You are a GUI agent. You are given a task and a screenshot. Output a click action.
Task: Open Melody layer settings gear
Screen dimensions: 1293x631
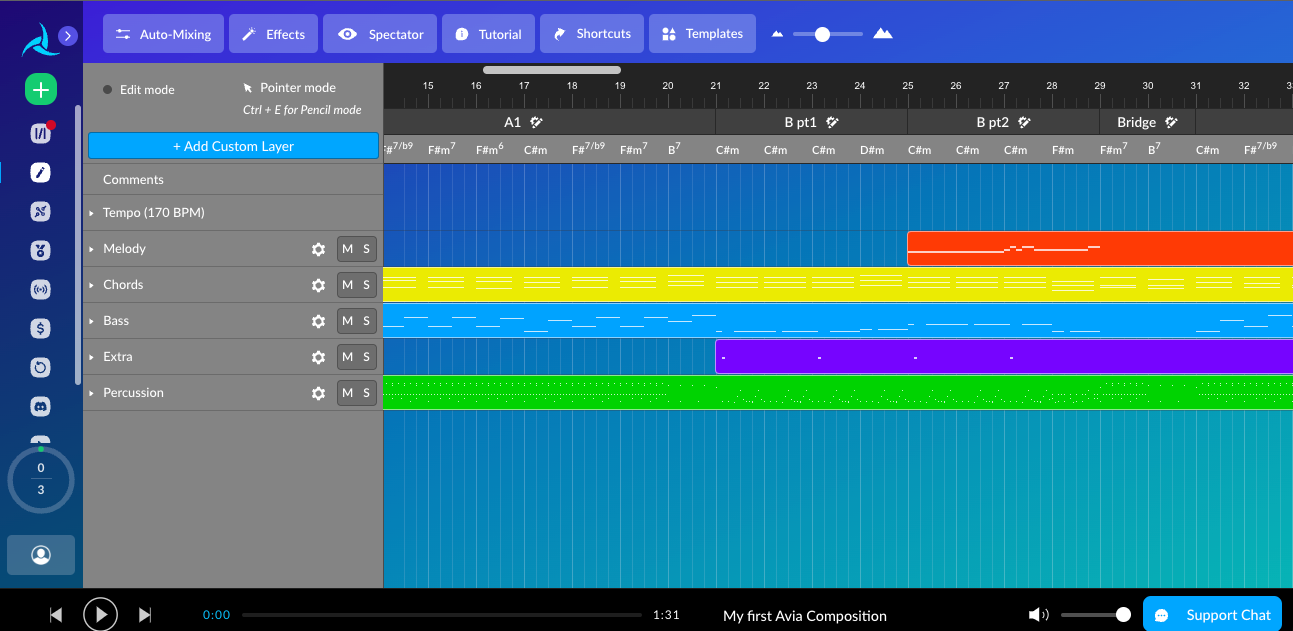(x=318, y=249)
